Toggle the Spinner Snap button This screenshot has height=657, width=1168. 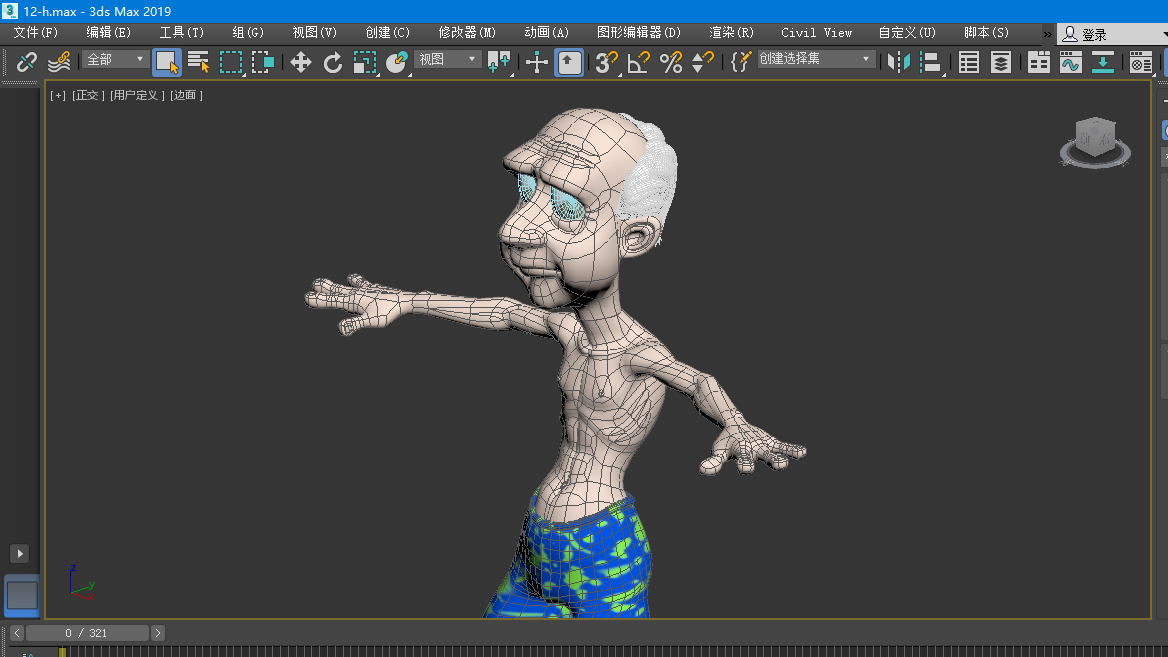(x=702, y=62)
